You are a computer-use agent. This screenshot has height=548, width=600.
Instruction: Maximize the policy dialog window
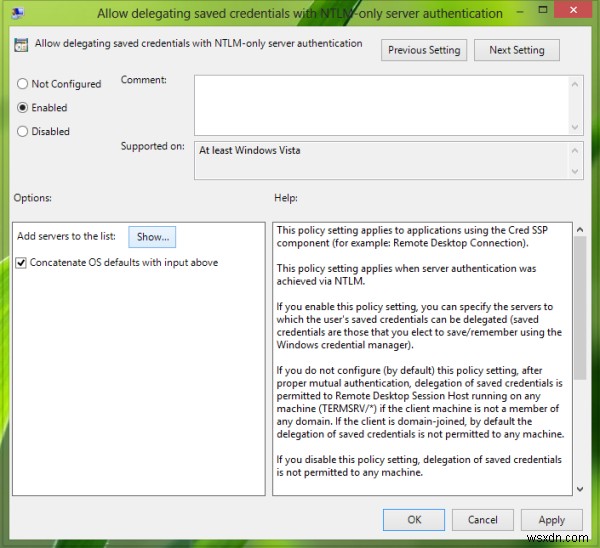click(543, 10)
